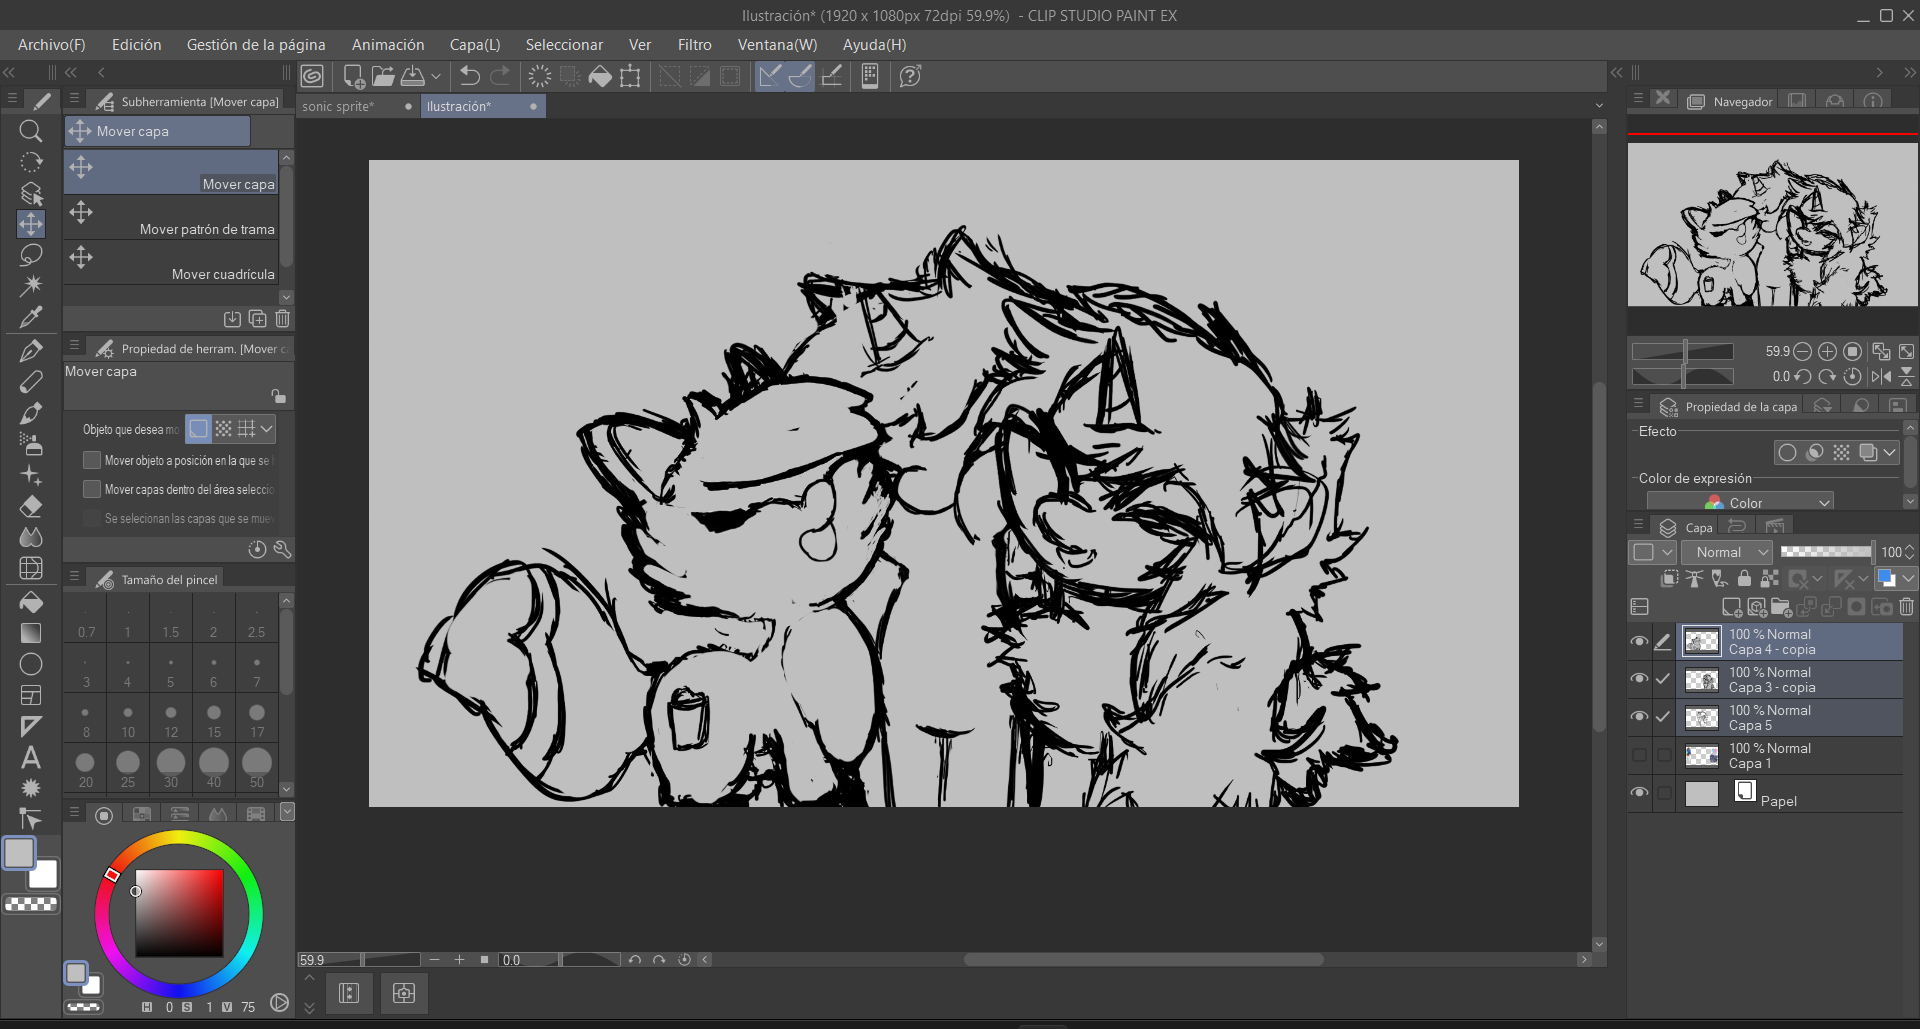The height and width of the screenshot is (1029, 1920).
Task: Choose 'Mover patrón de trama' sub tool
Action: pos(171,217)
